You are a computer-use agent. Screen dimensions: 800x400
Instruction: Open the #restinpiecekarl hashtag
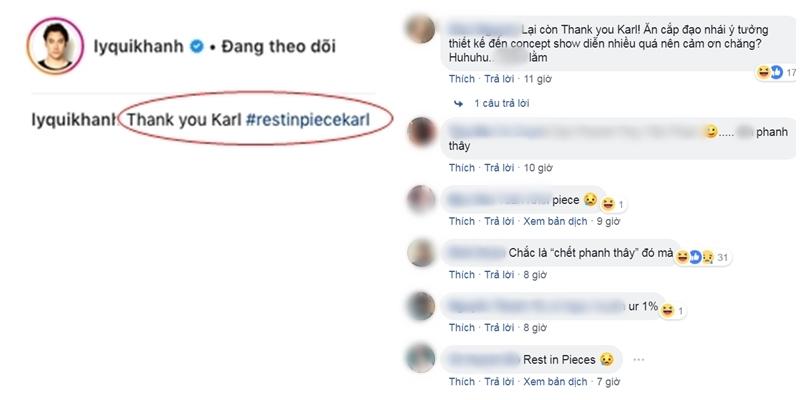pos(307,120)
